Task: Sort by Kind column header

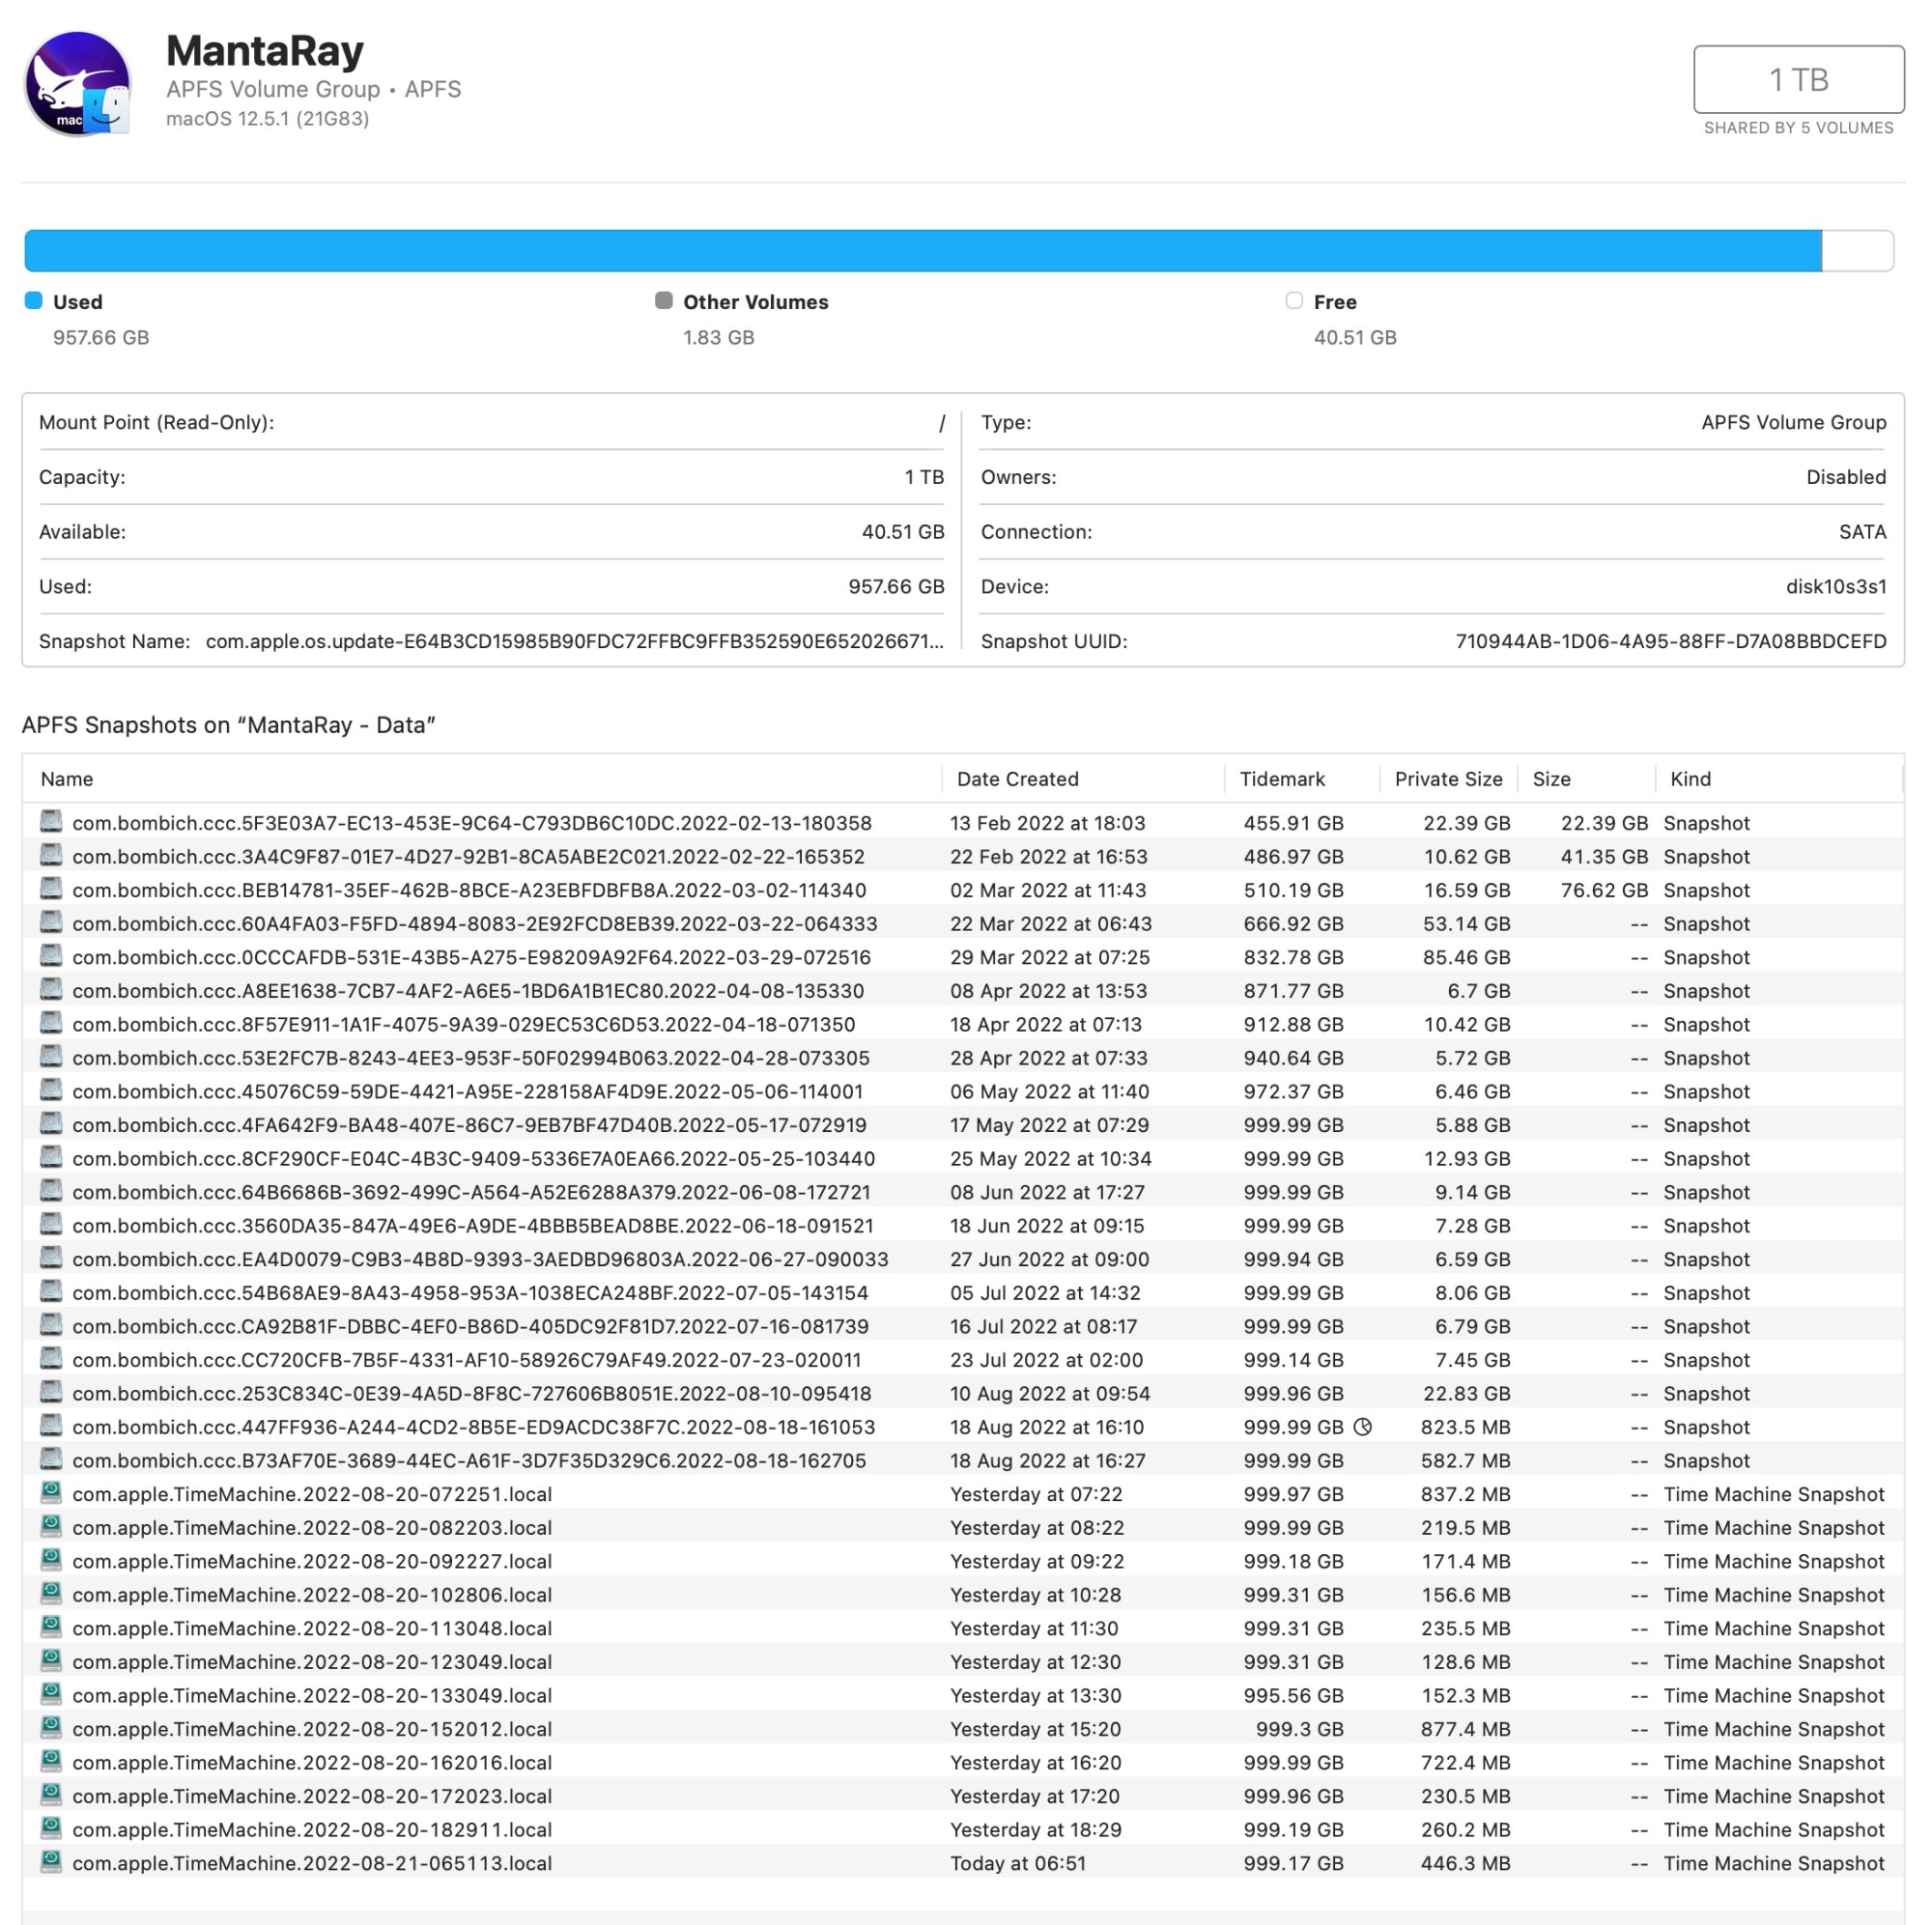Action: tap(1690, 779)
